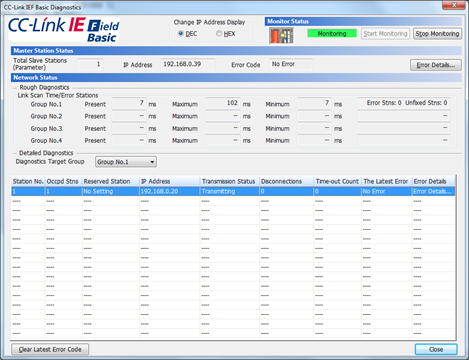Click Total Slave Stations value field
Image resolution: width=469 pixels, height=360 pixels.
tap(90, 64)
